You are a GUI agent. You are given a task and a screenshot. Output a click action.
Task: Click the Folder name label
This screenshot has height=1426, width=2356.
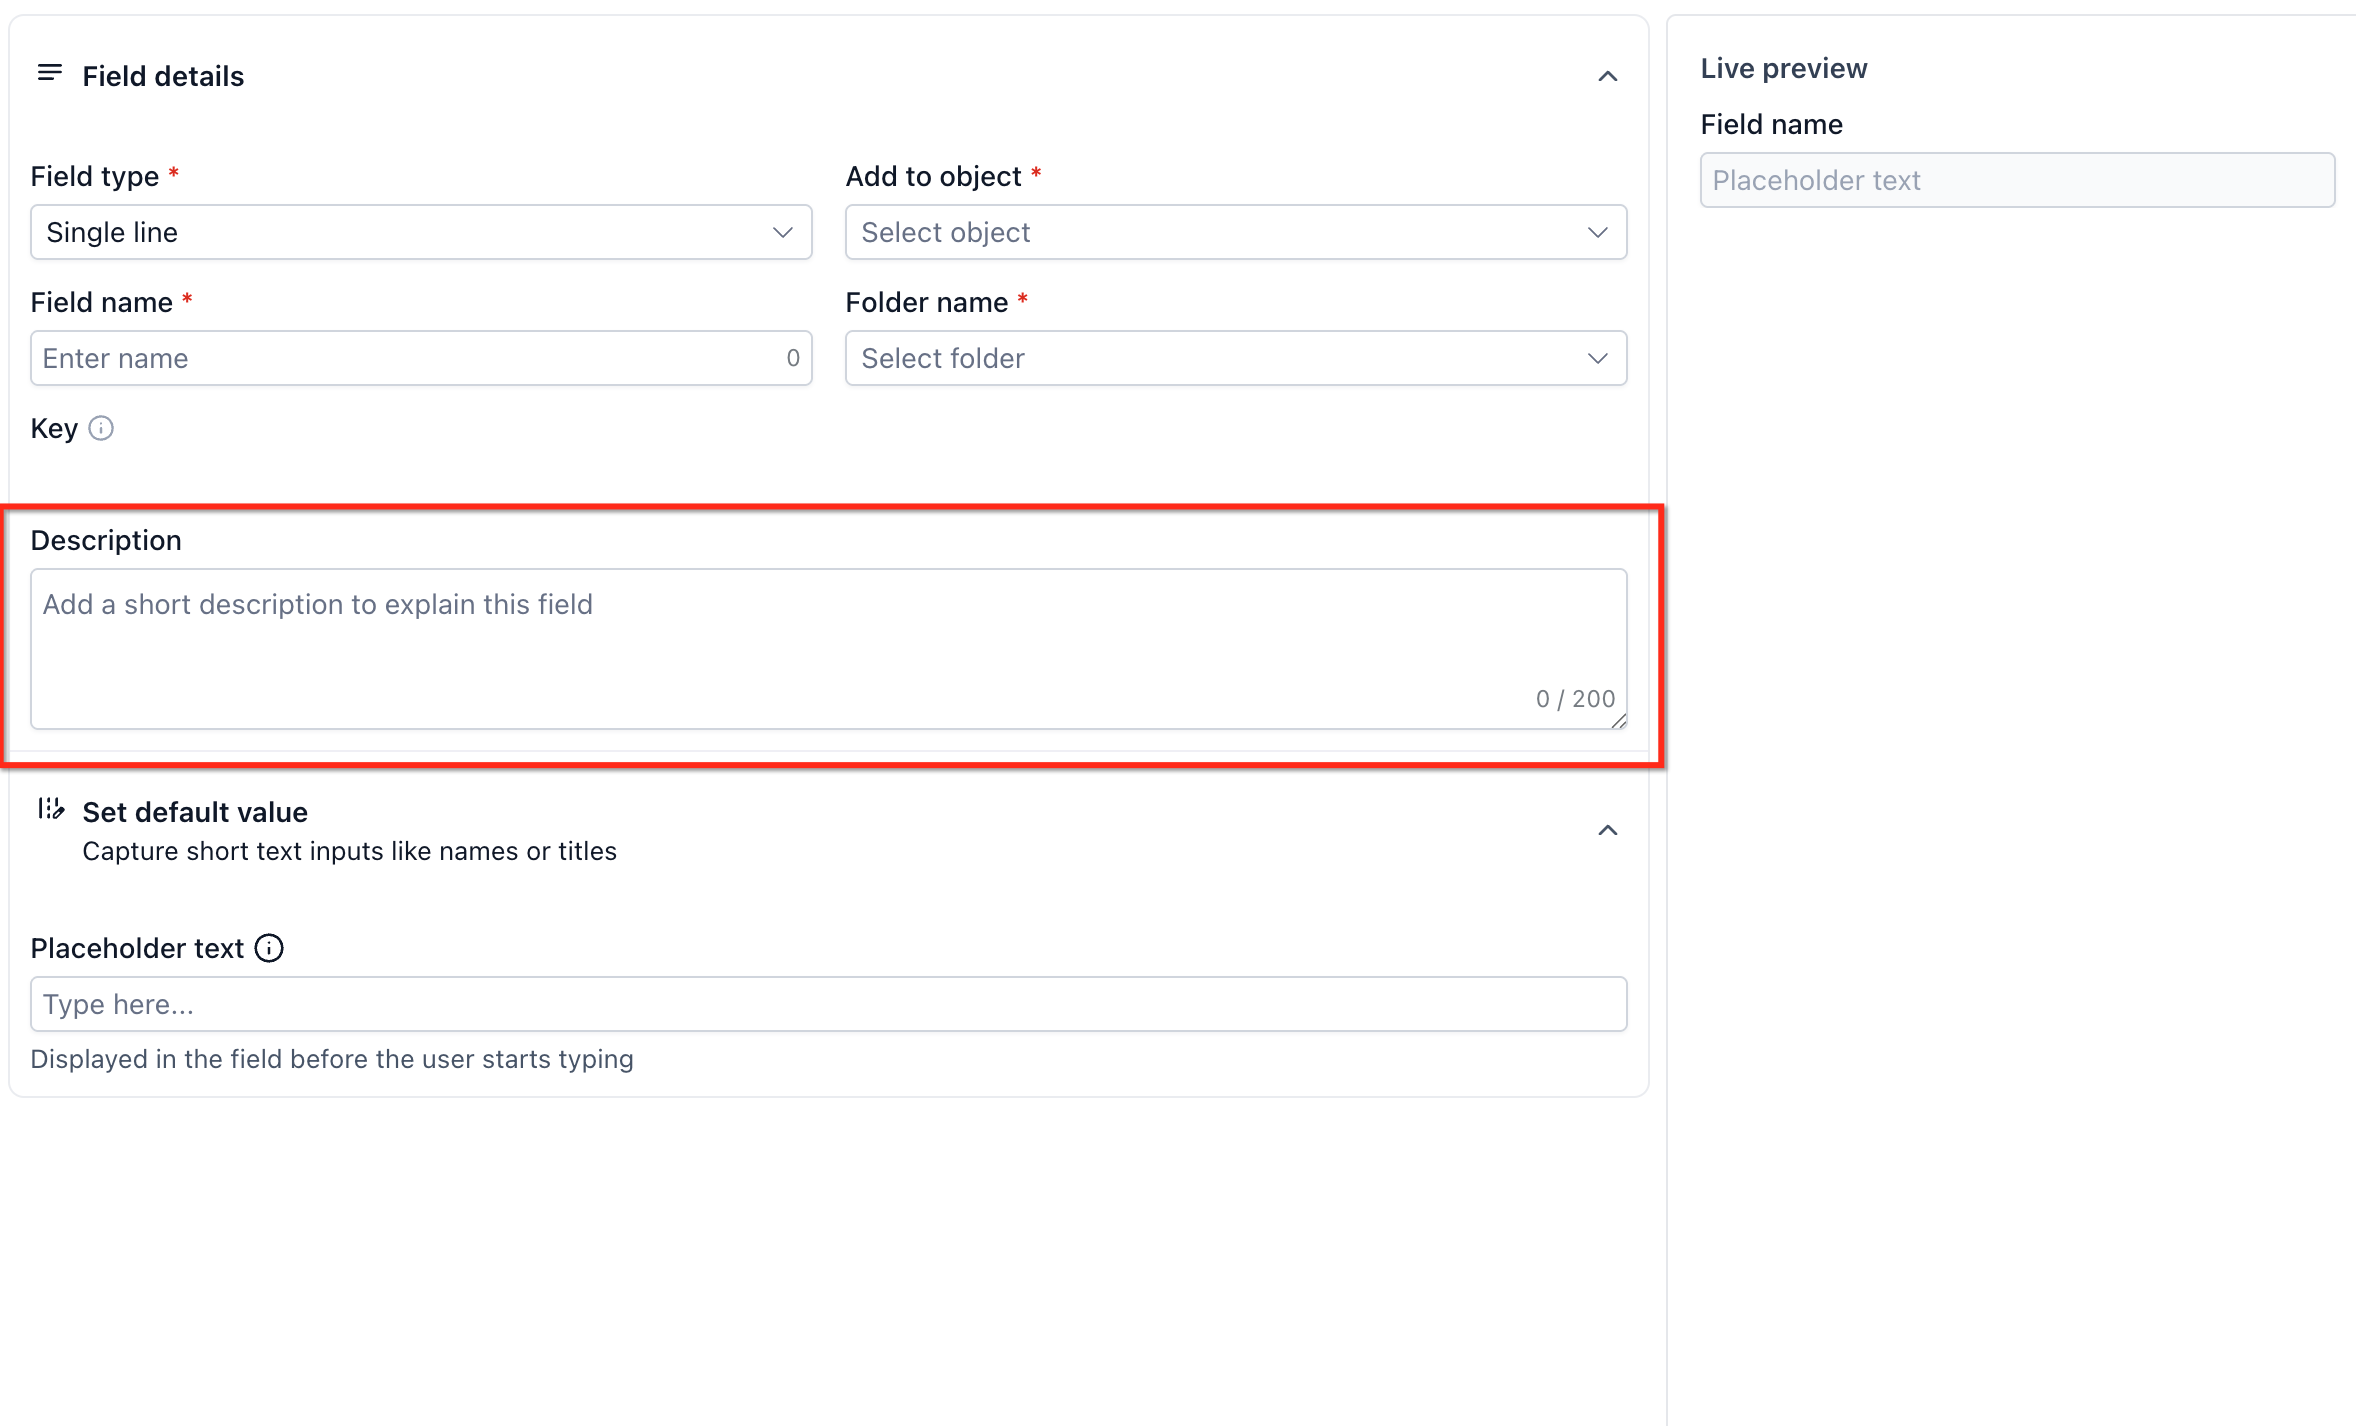(926, 302)
